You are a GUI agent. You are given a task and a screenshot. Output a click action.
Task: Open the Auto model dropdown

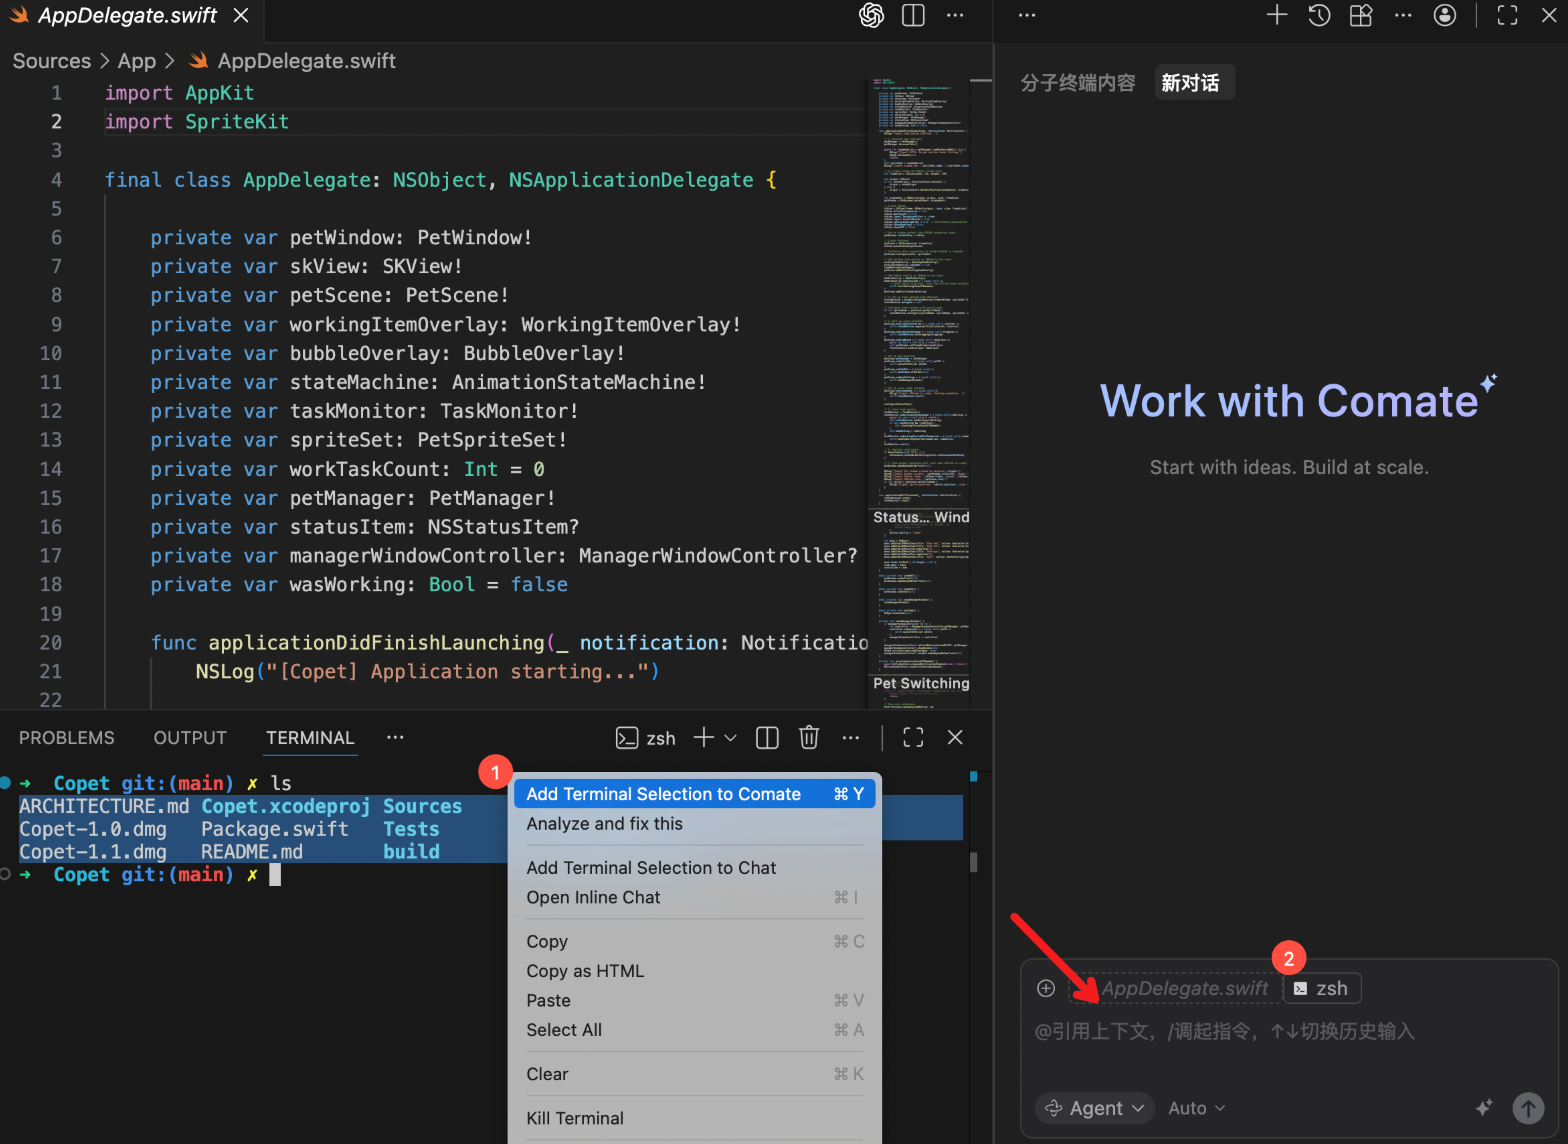[x=1196, y=1108]
